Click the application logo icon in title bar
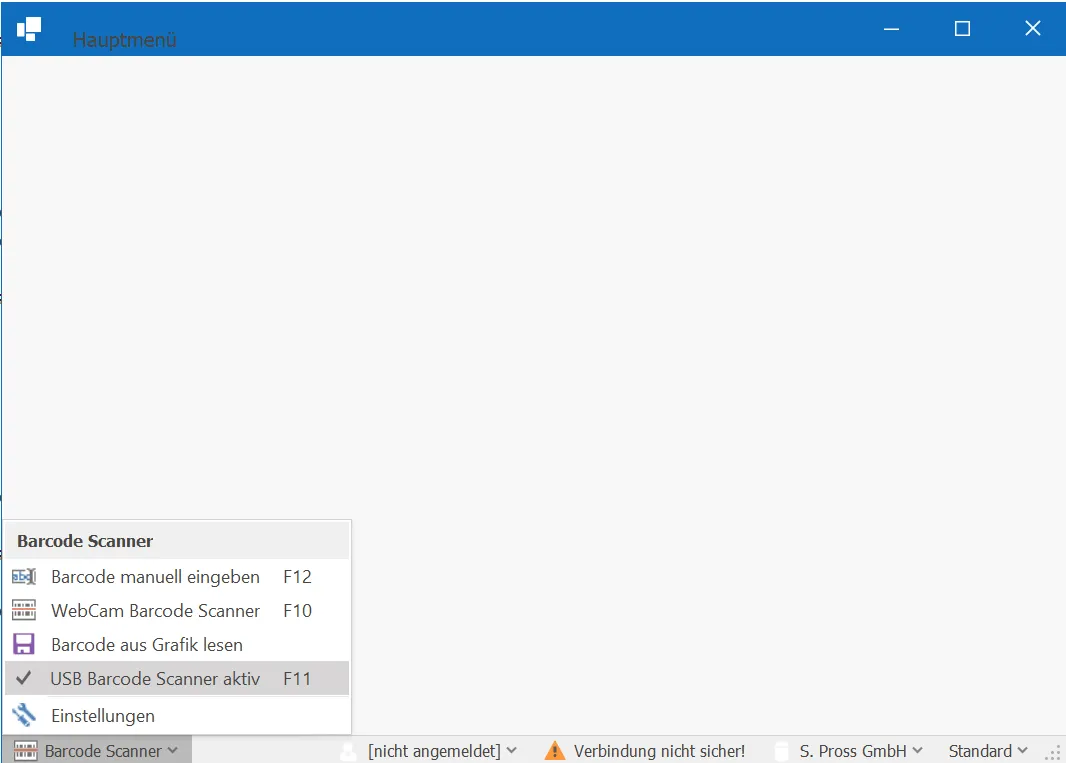 (x=29, y=29)
